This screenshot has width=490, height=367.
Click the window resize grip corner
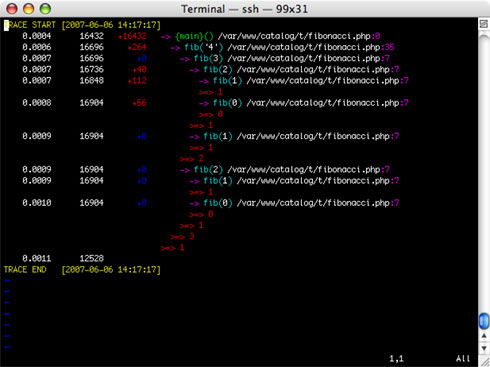[484, 361]
